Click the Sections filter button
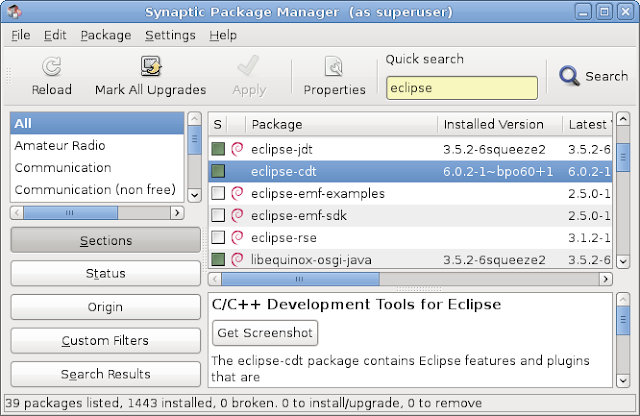This screenshot has width=640, height=416. coord(106,240)
